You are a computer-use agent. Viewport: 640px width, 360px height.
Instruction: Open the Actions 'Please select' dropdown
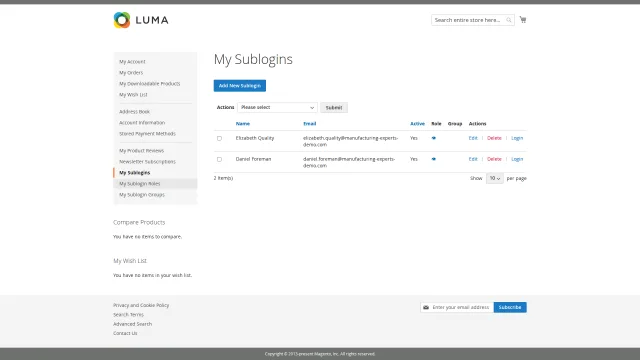277,107
